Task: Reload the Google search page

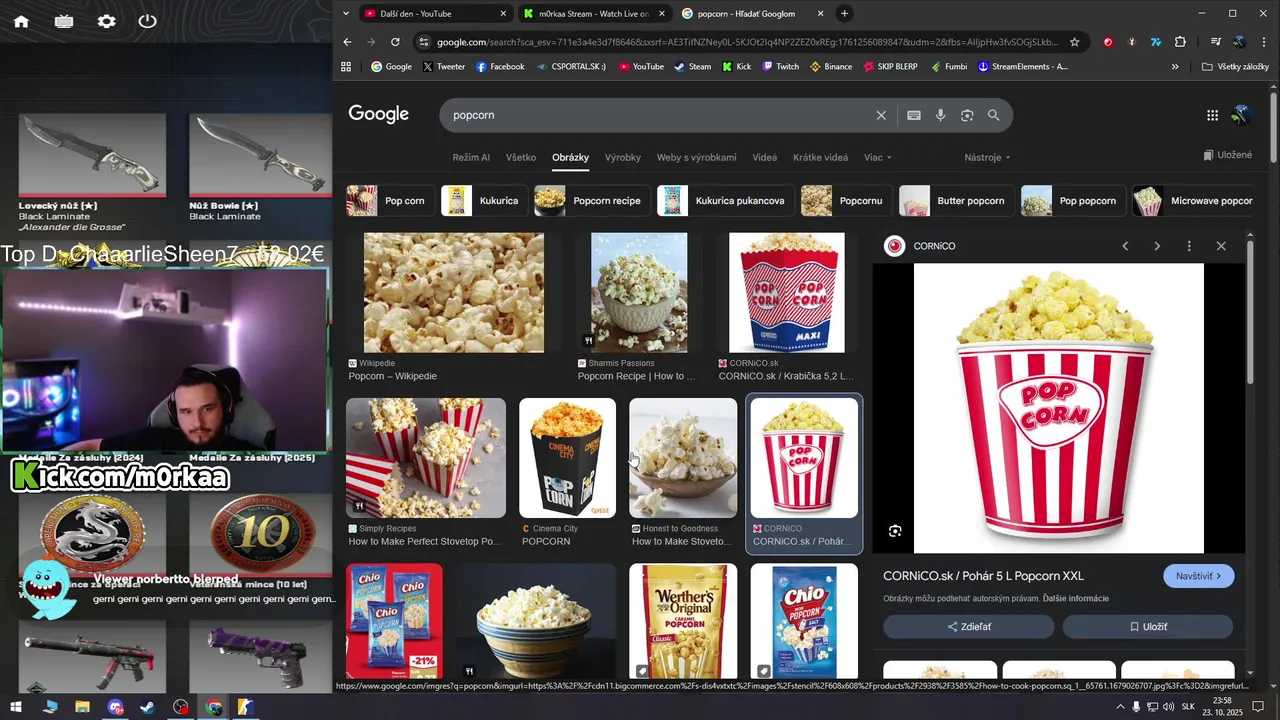Action: point(395,42)
